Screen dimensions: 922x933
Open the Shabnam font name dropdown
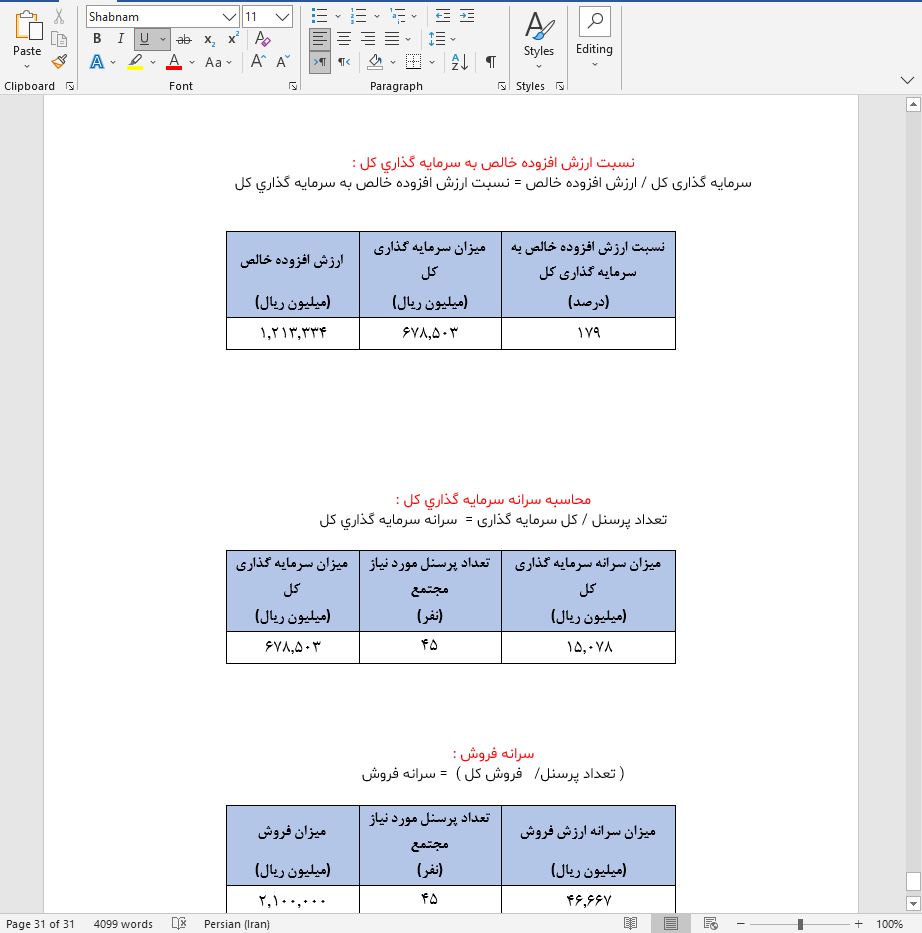coord(229,17)
